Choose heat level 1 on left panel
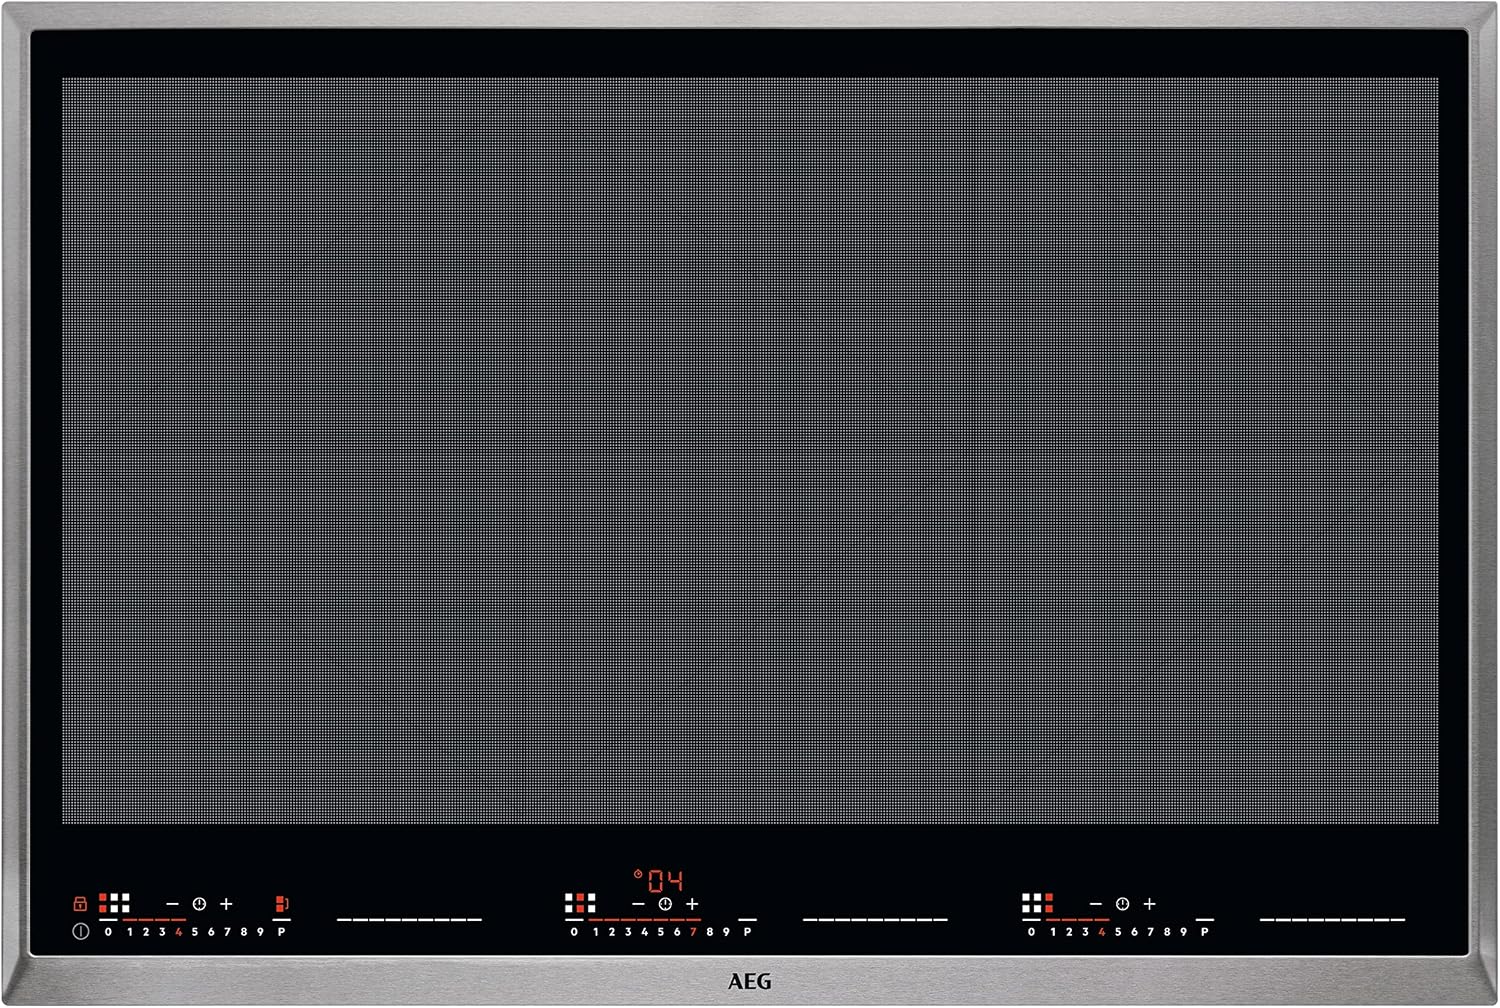The height and width of the screenshot is (1008, 1500). tap(129, 932)
